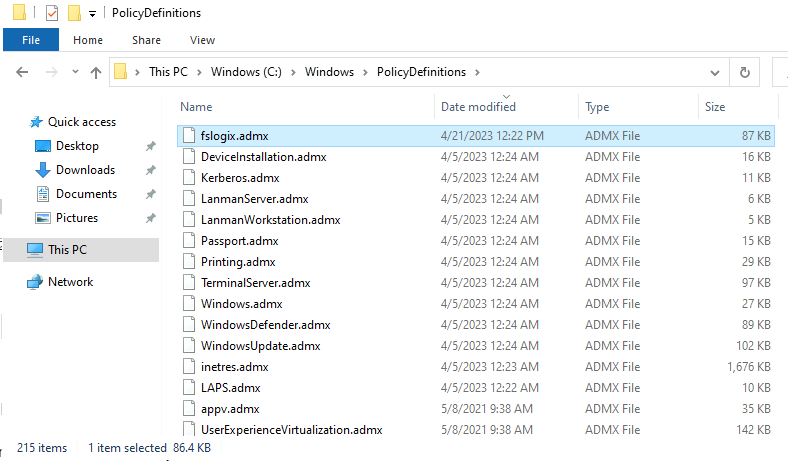
Task: Click the Windows.admx file icon
Action: tap(189, 303)
